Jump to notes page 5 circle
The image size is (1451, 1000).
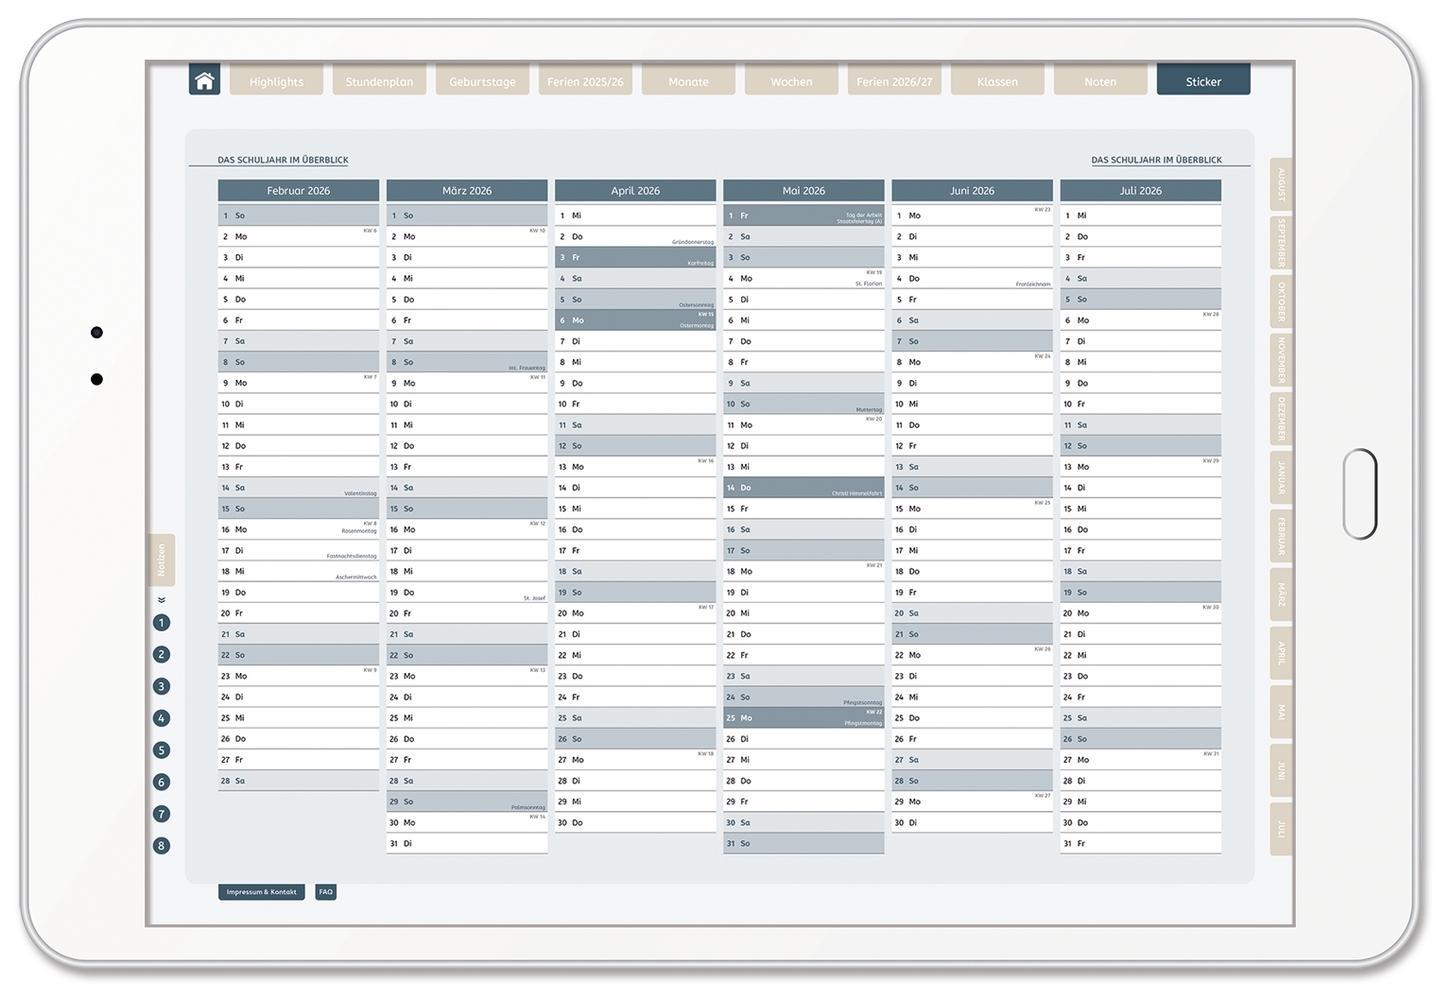coord(161,750)
